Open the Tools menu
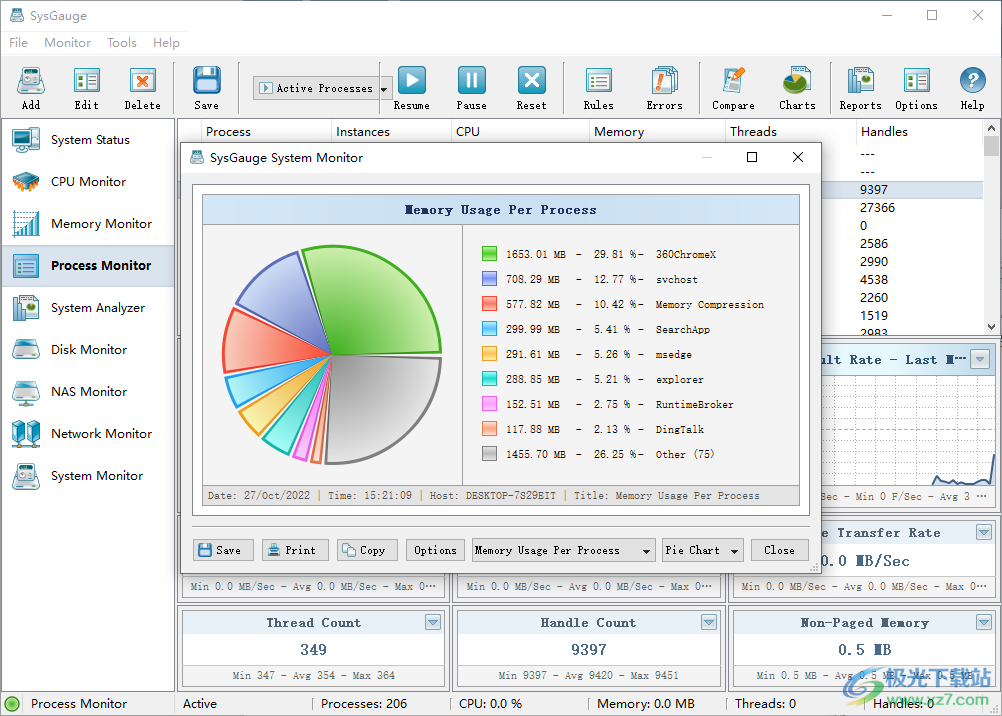Image resolution: width=1002 pixels, height=716 pixels. (x=121, y=43)
